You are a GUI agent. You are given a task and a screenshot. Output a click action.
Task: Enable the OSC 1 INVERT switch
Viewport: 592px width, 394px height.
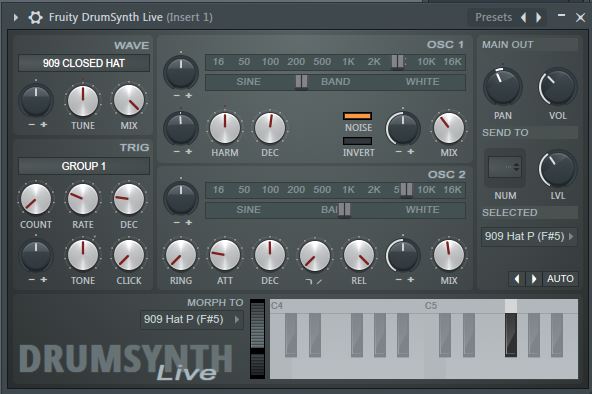click(358, 141)
